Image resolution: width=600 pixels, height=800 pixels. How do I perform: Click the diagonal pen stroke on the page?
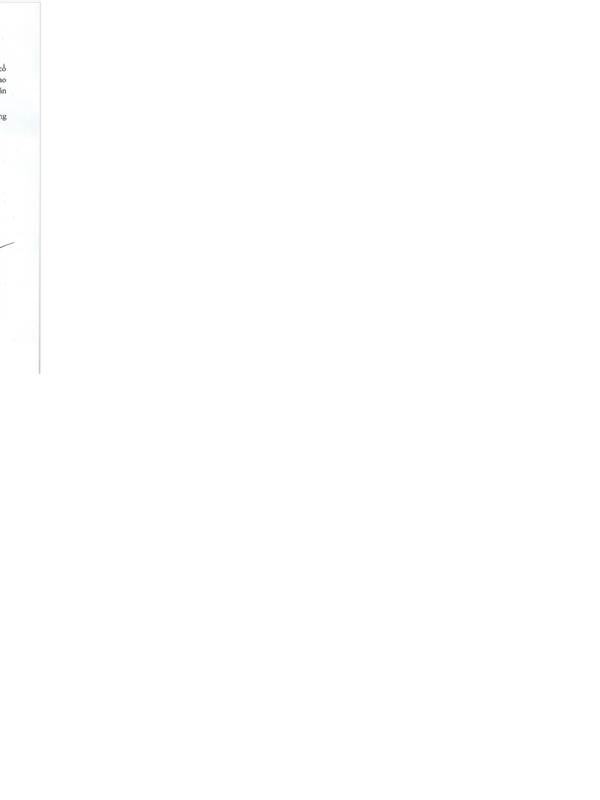click(x=7, y=245)
